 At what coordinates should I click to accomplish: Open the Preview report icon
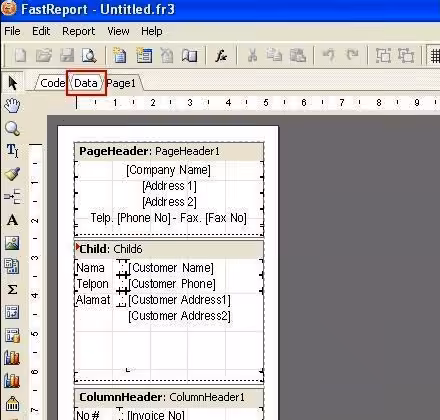89,56
